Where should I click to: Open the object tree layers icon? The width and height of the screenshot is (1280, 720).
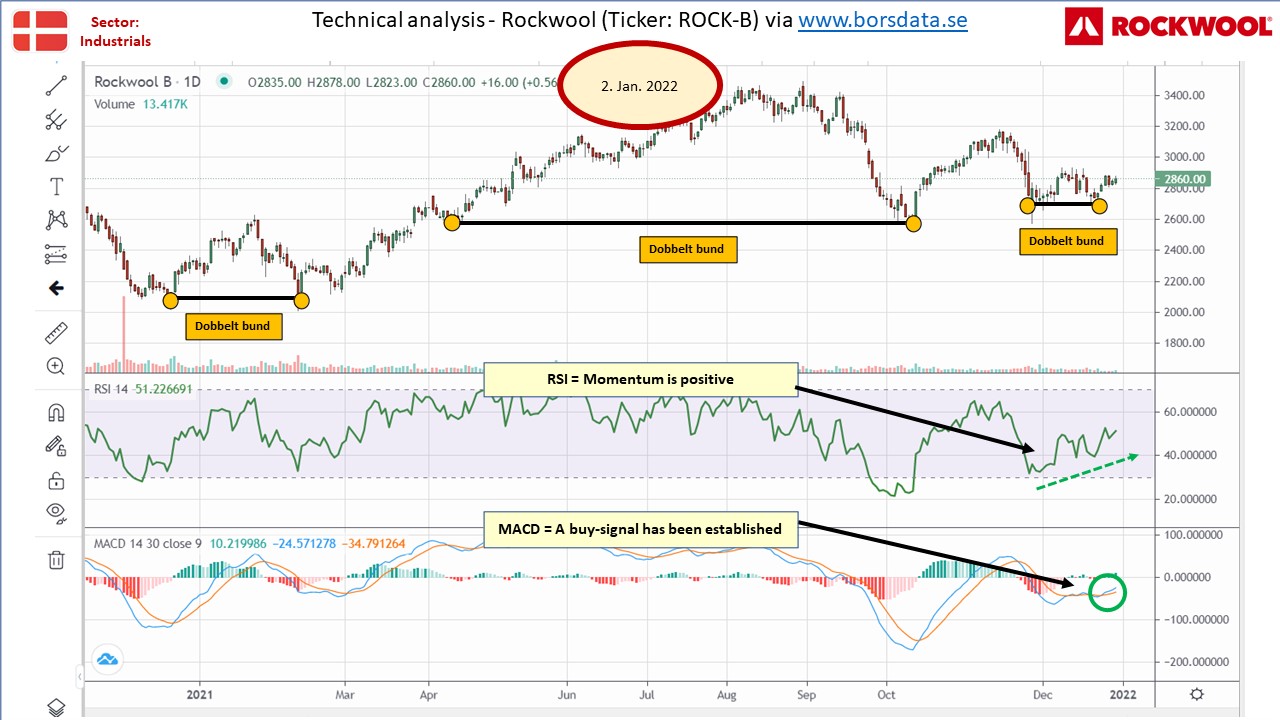pyautogui.click(x=56, y=706)
